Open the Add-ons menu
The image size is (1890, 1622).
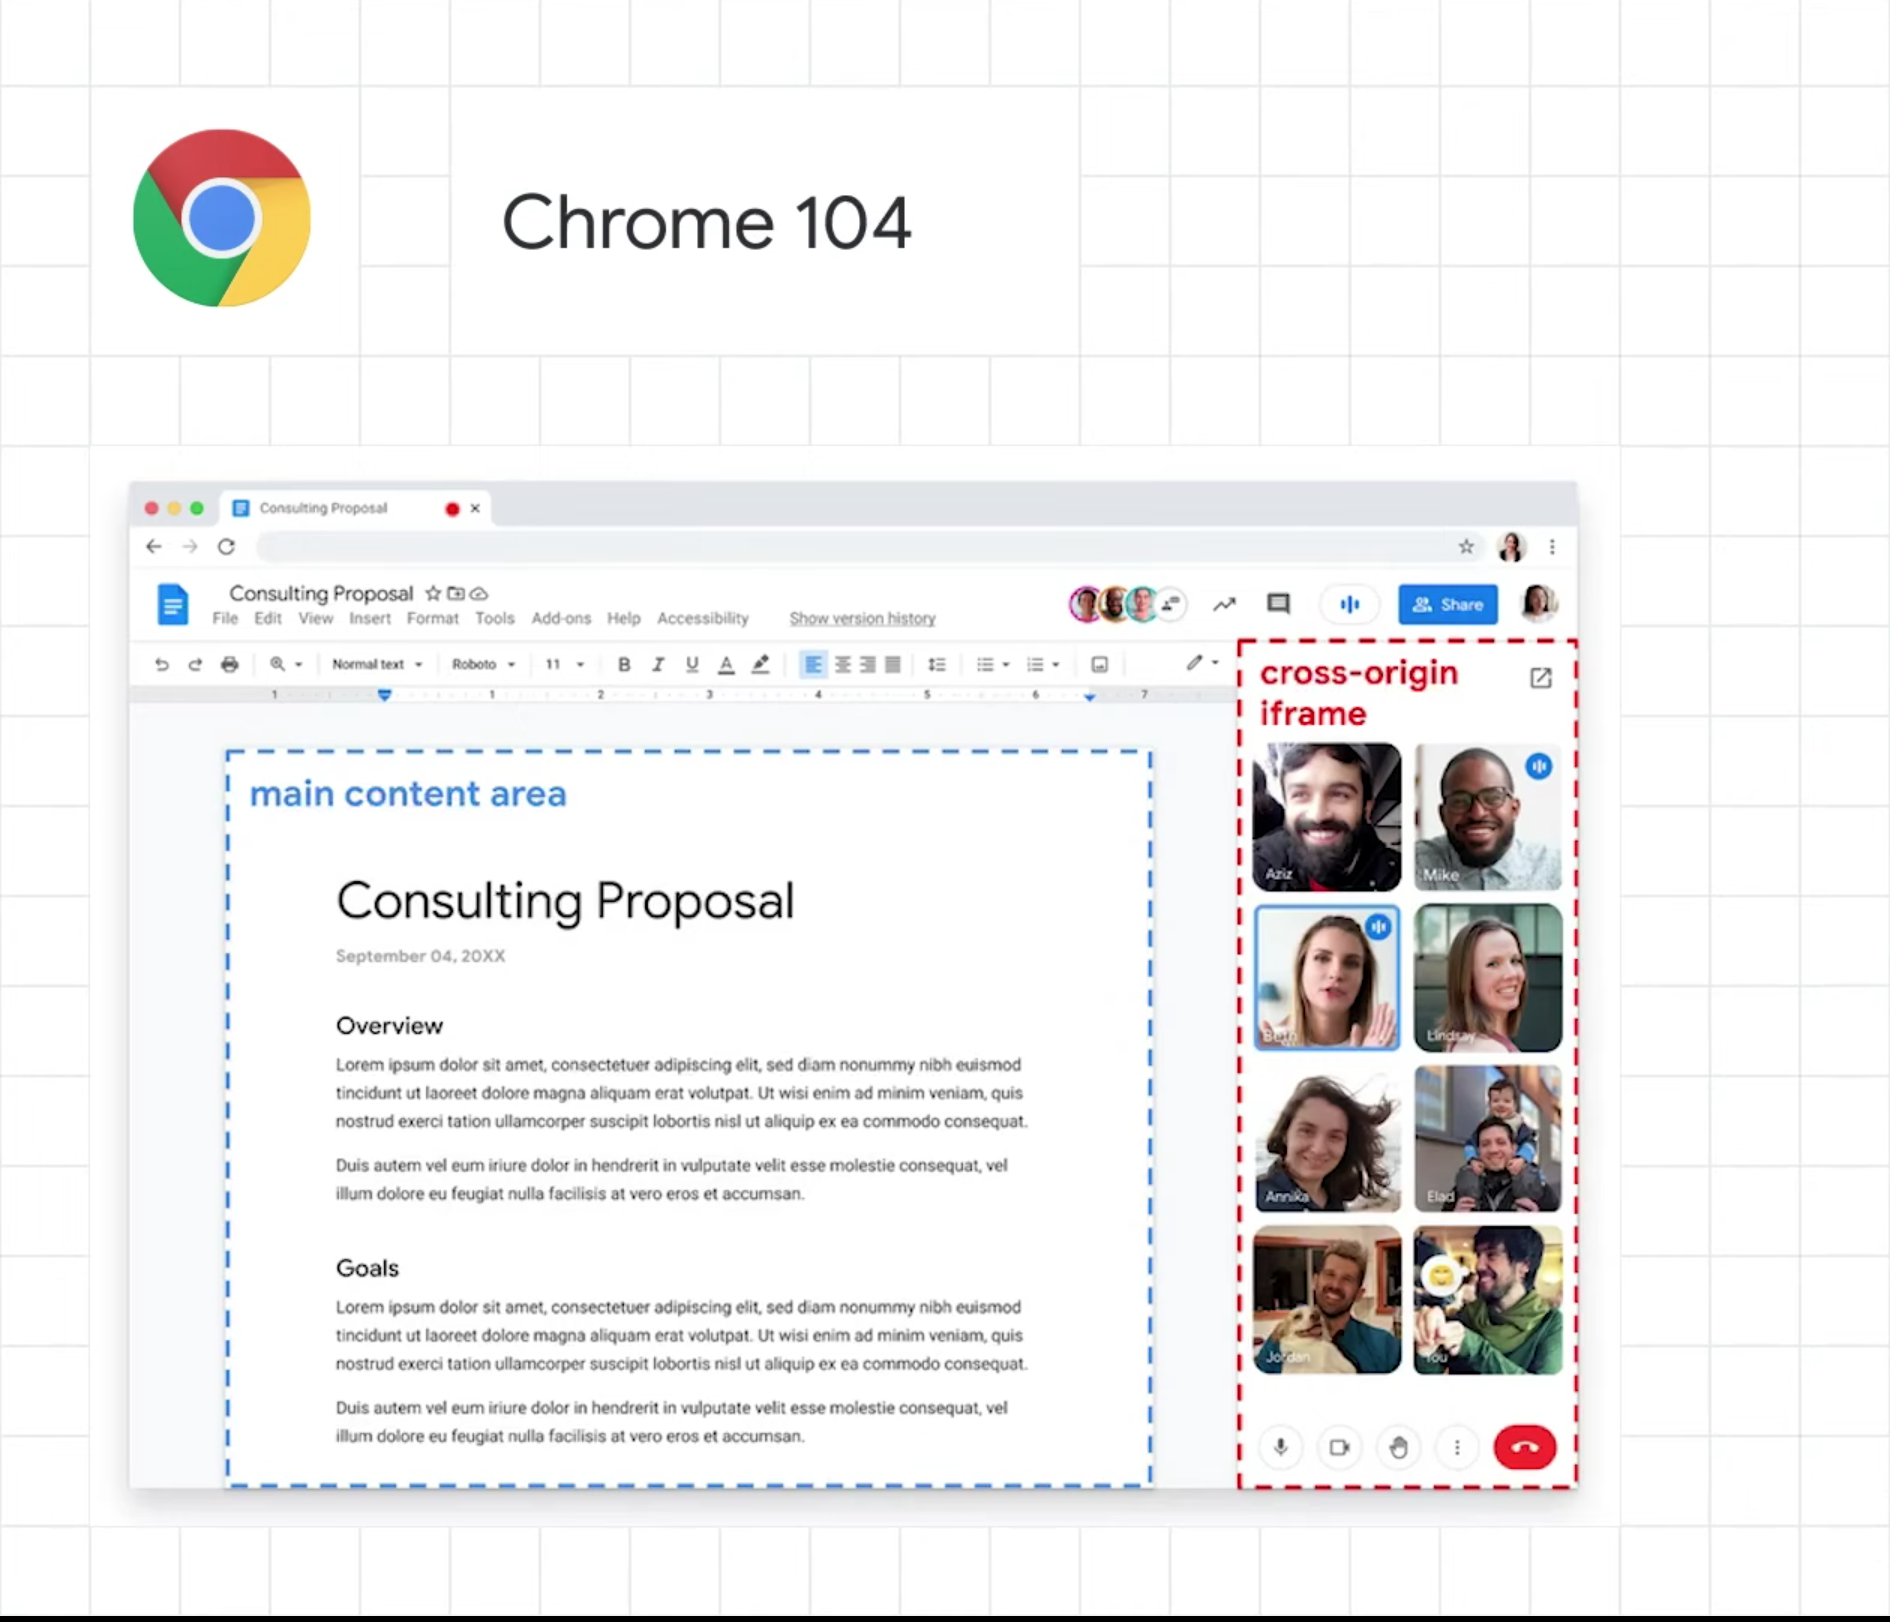pyautogui.click(x=561, y=619)
